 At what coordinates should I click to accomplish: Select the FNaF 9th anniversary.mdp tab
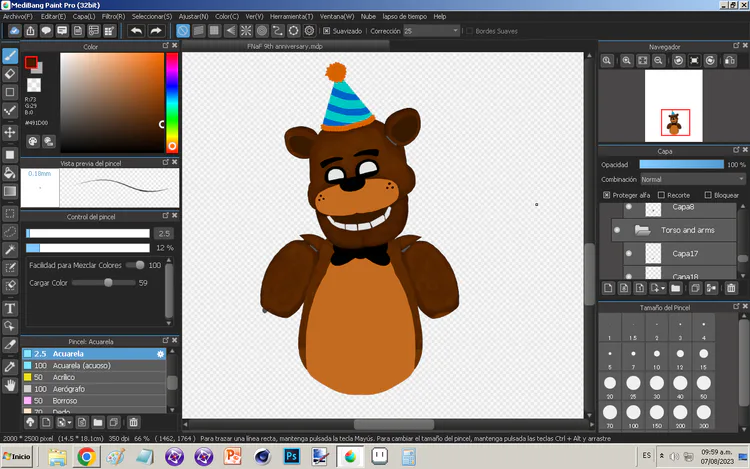[x=285, y=46]
